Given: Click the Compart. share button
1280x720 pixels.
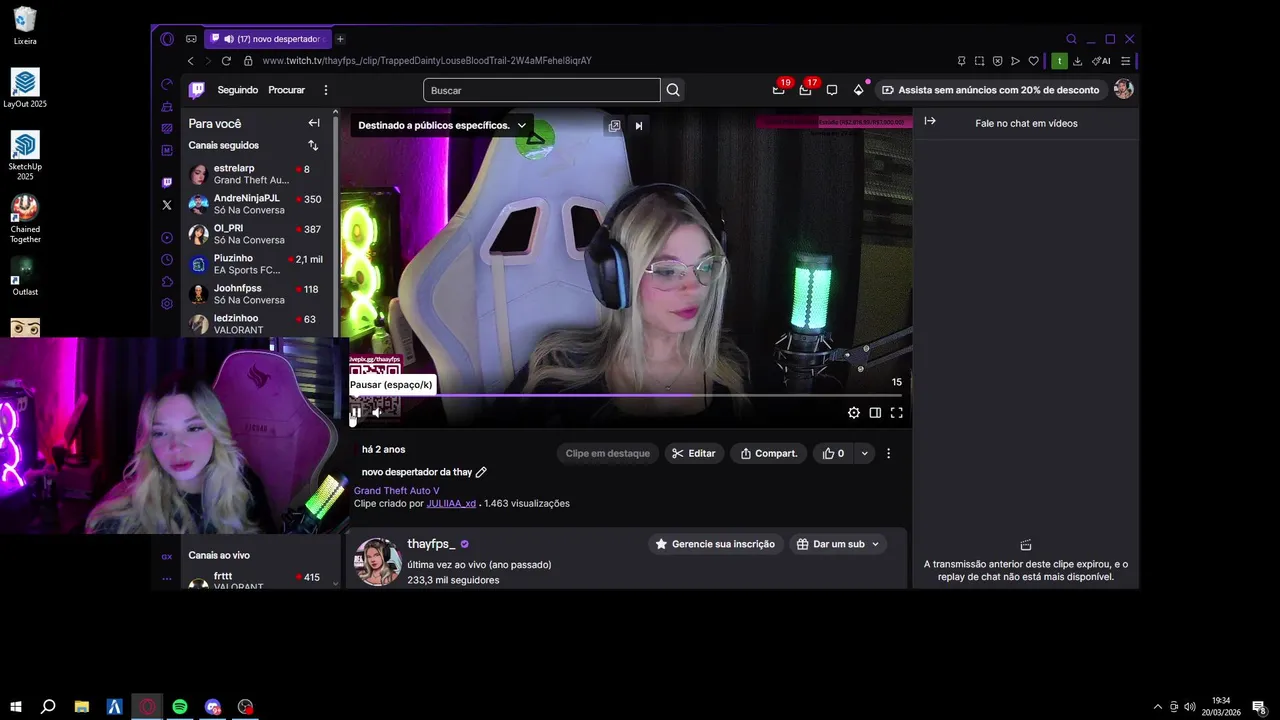Looking at the screenshot, I should tap(769, 453).
